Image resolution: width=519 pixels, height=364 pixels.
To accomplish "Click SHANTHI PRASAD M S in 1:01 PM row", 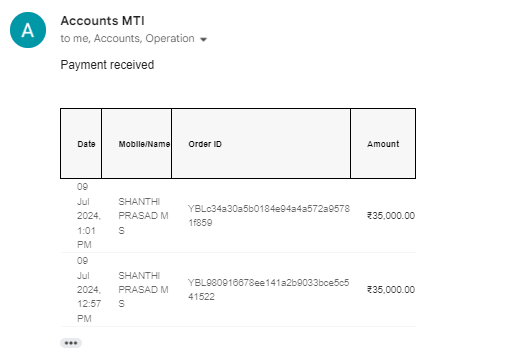I will tap(143, 216).
